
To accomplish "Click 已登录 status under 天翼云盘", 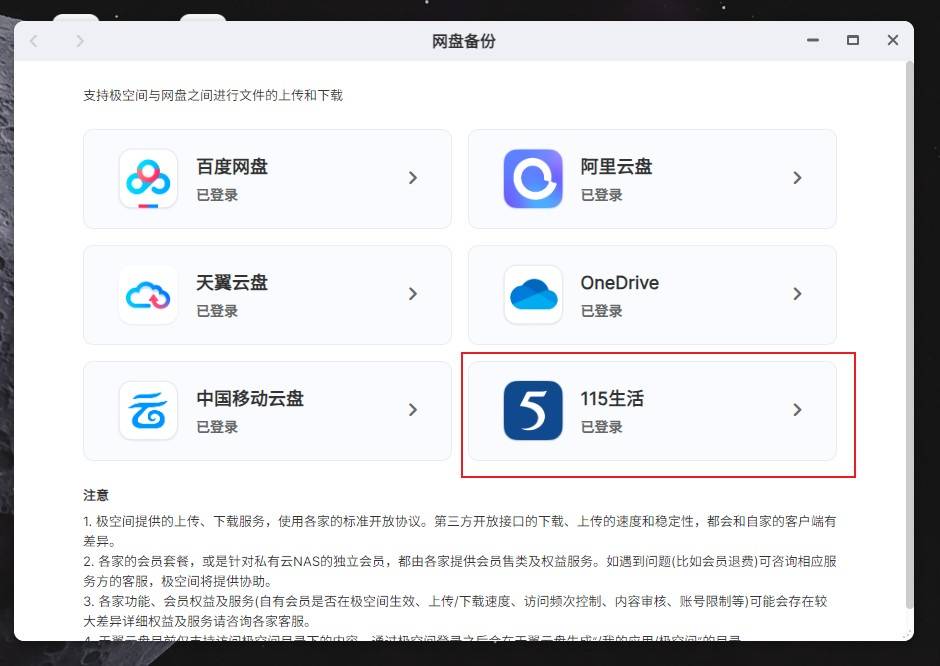I will pos(217,311).
